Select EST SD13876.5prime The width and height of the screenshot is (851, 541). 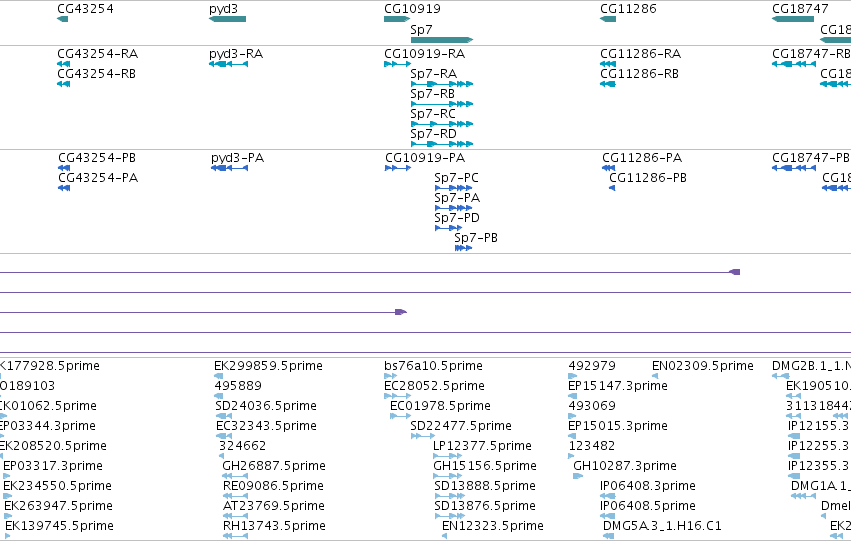click(x=485, y=507)
